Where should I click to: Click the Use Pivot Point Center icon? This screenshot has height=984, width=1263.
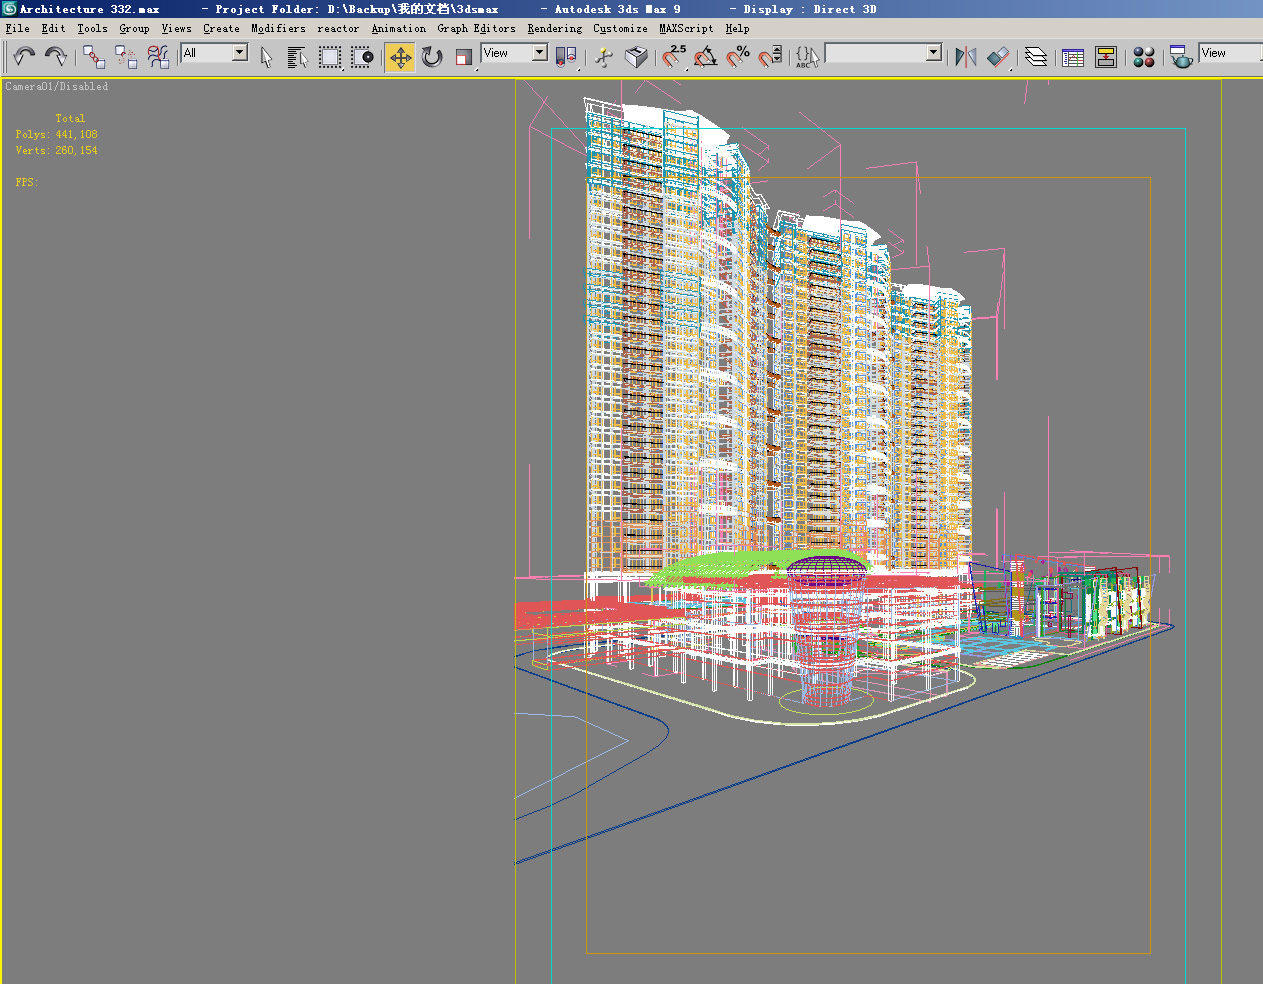click(566, 57)
